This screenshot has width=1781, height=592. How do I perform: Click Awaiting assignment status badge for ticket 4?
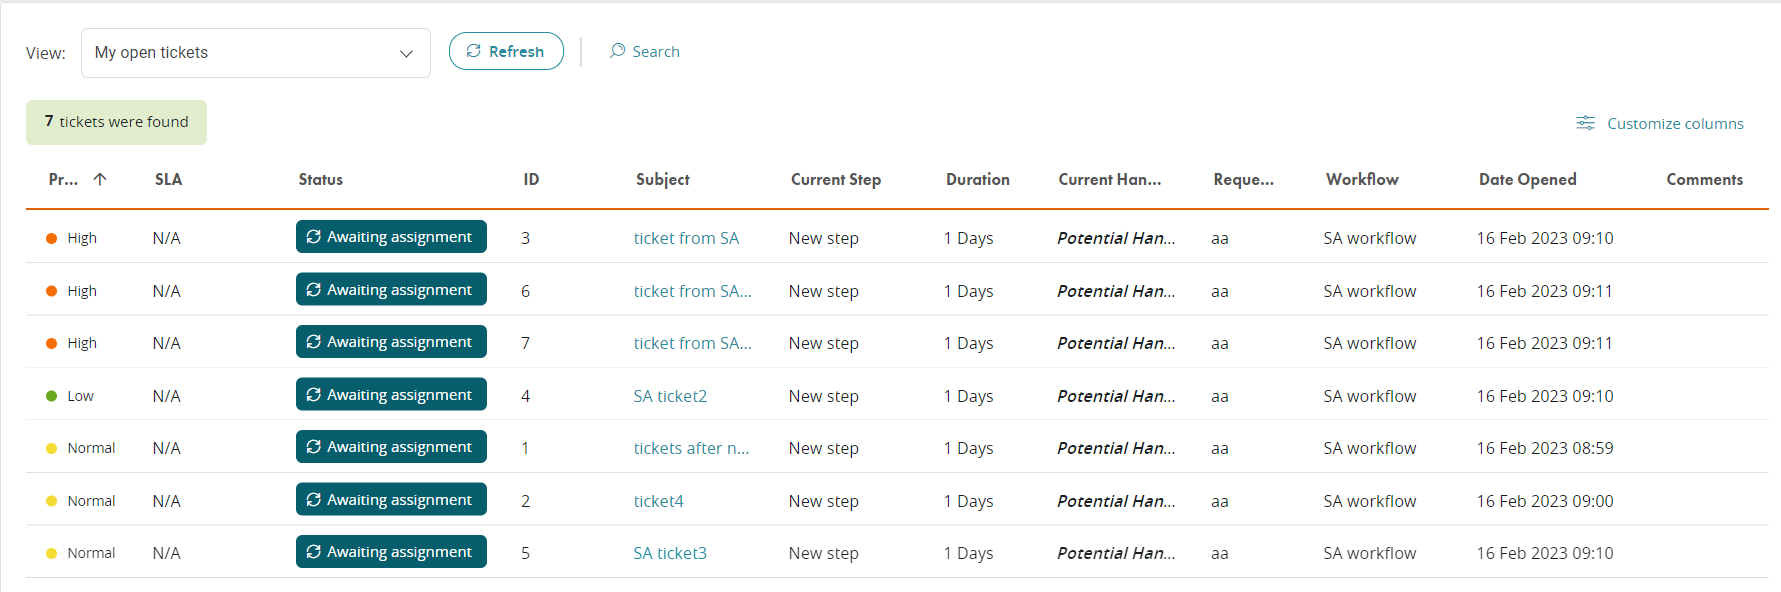coord(391,395)
